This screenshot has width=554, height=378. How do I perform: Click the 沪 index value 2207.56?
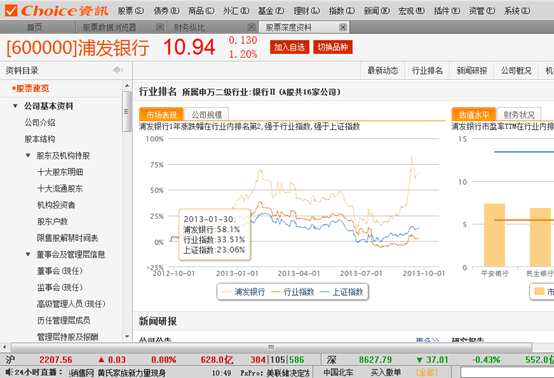pos(56,360)
